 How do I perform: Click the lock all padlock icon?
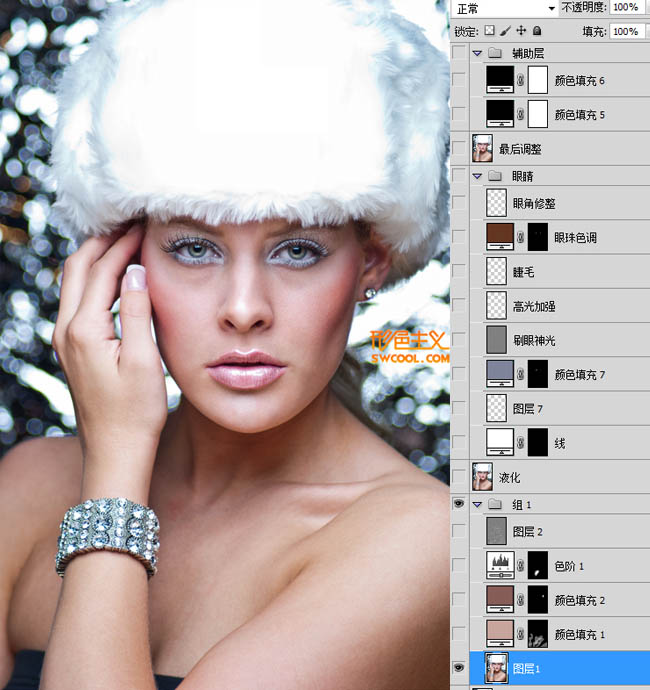point(537,30)
